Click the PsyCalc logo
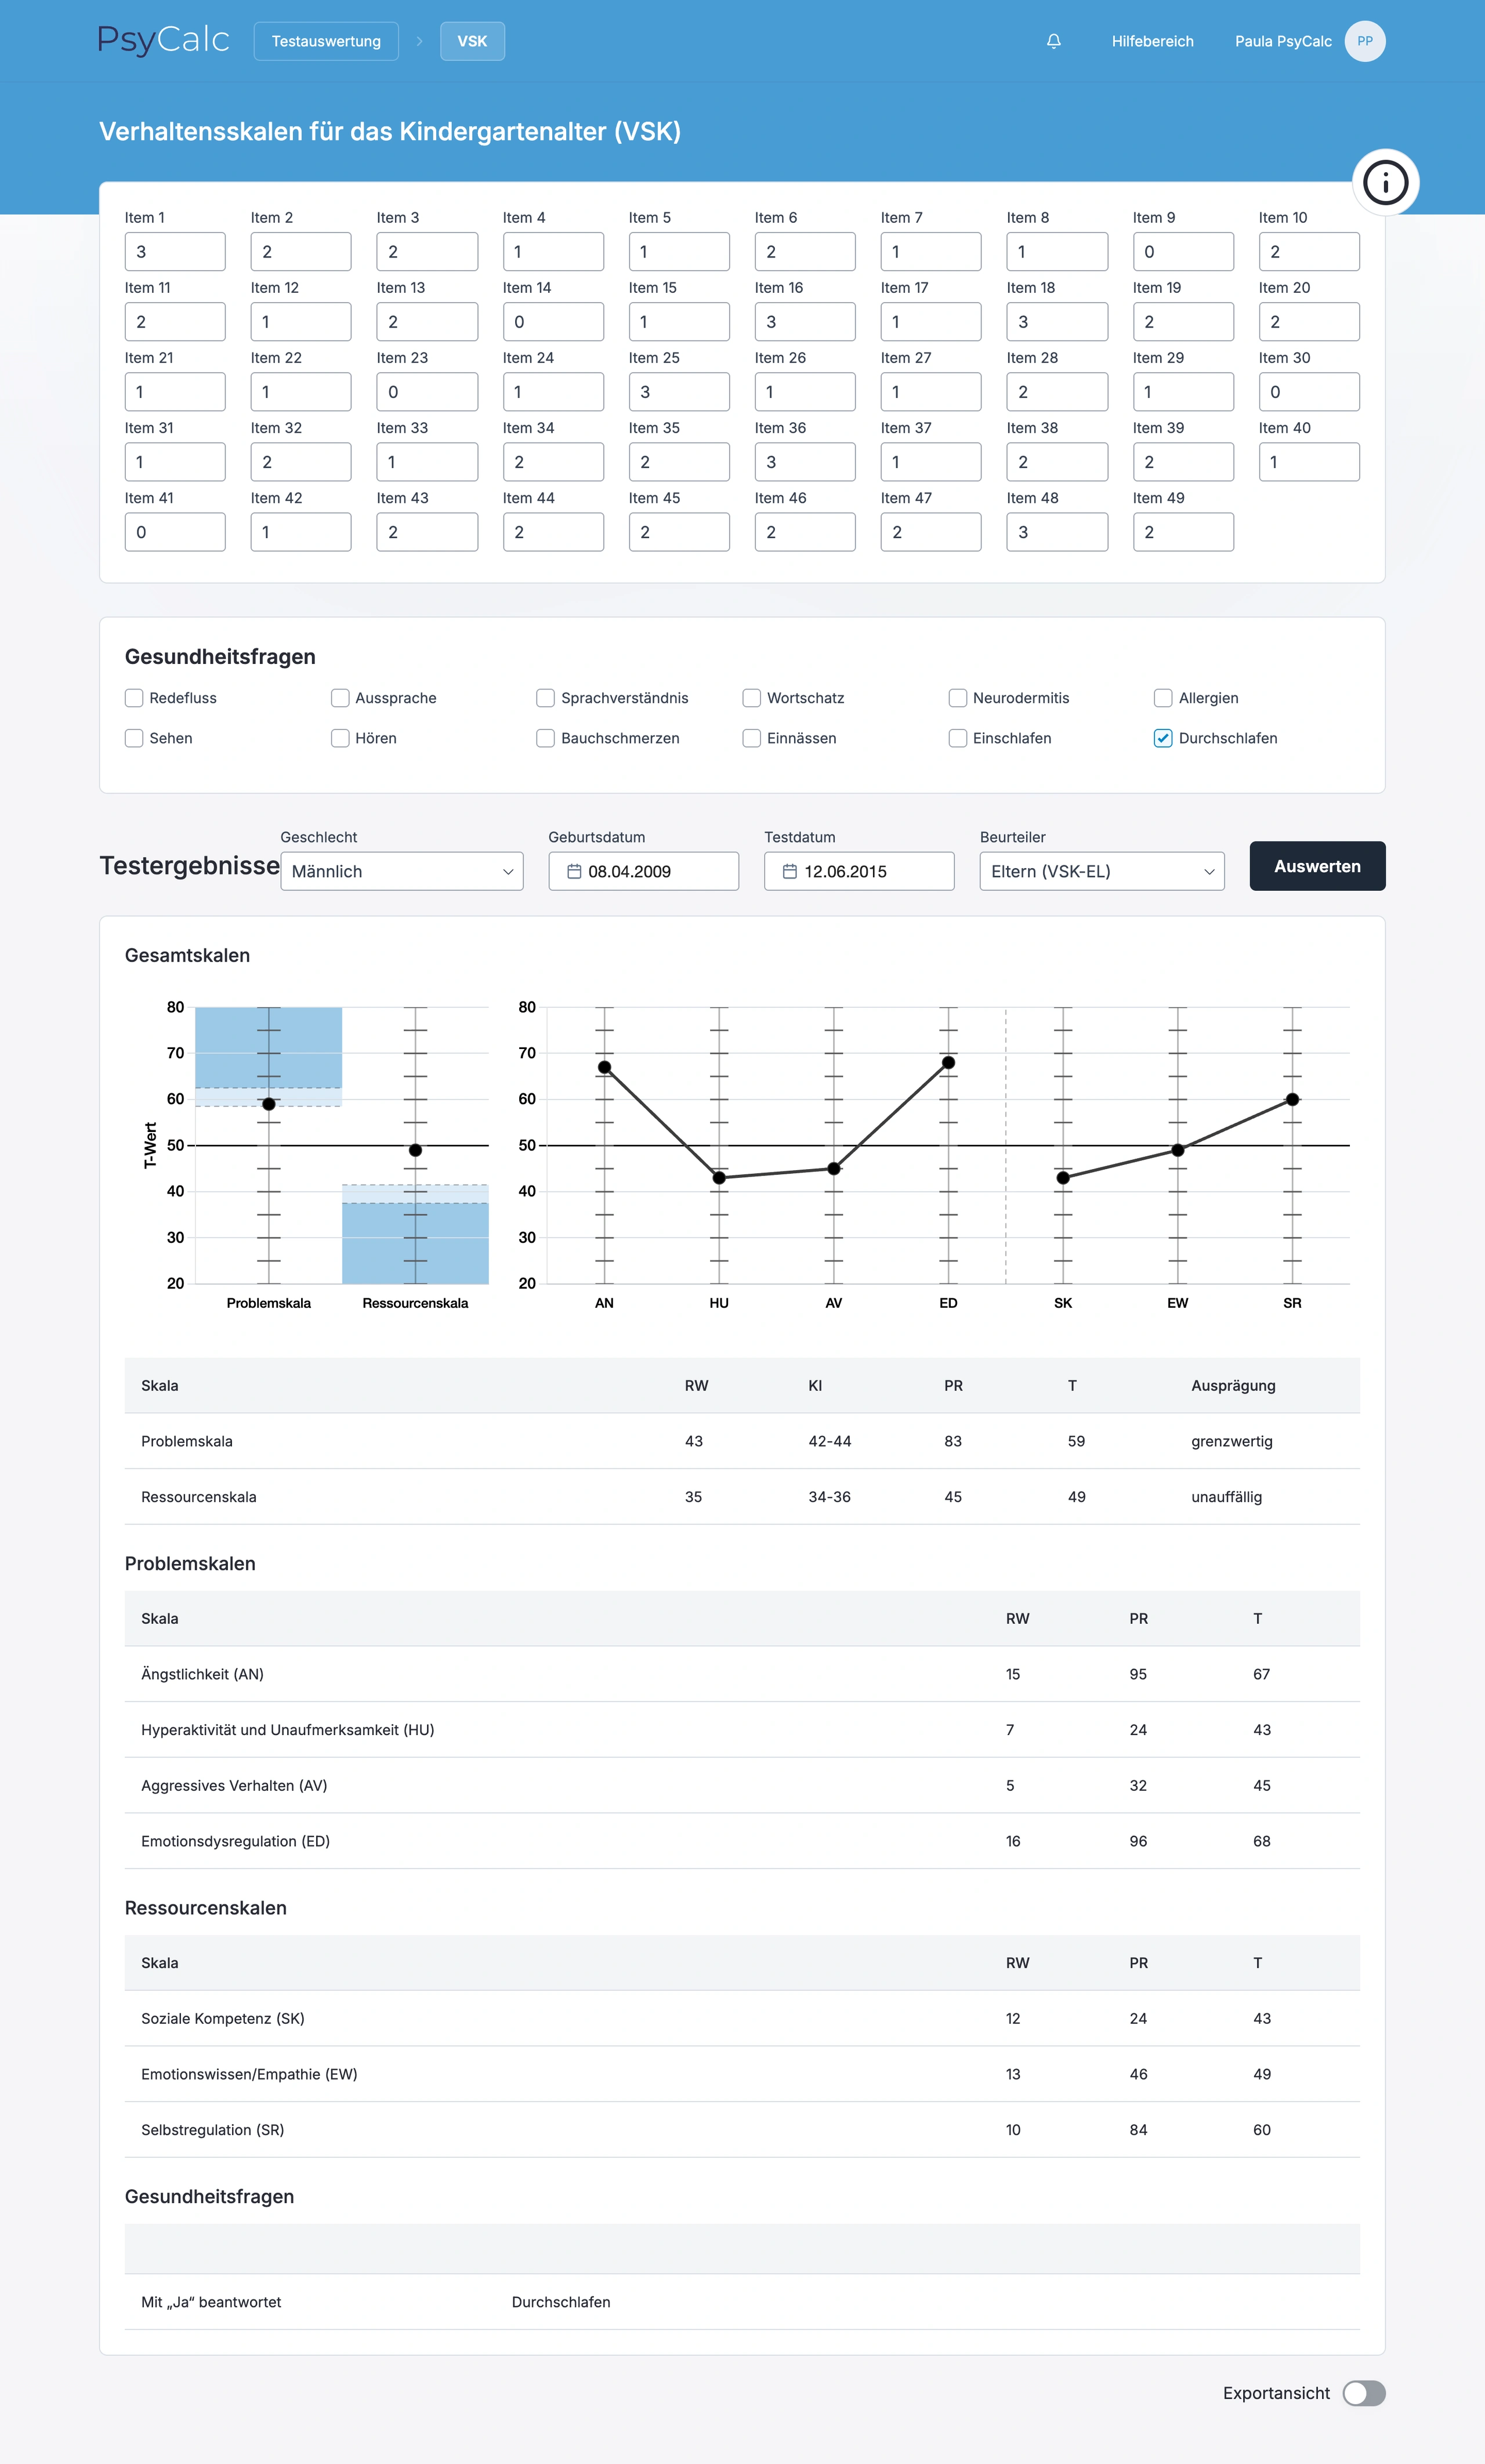Viewport: 1485px width, 2464px height. pos(164,40)
